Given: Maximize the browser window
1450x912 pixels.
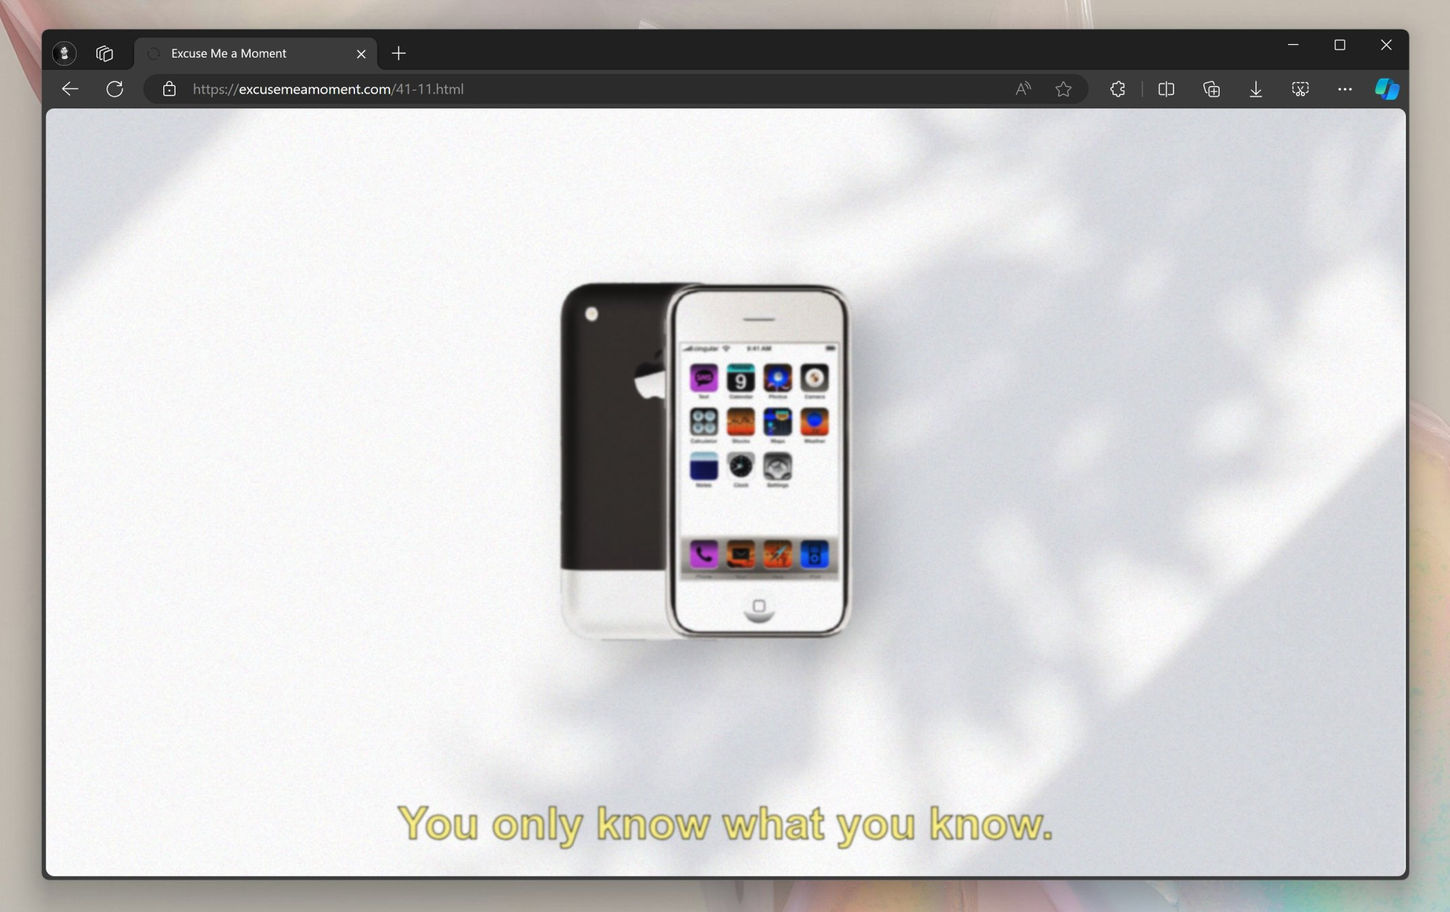Looking at the screenshot, I should click(1340, 45).
